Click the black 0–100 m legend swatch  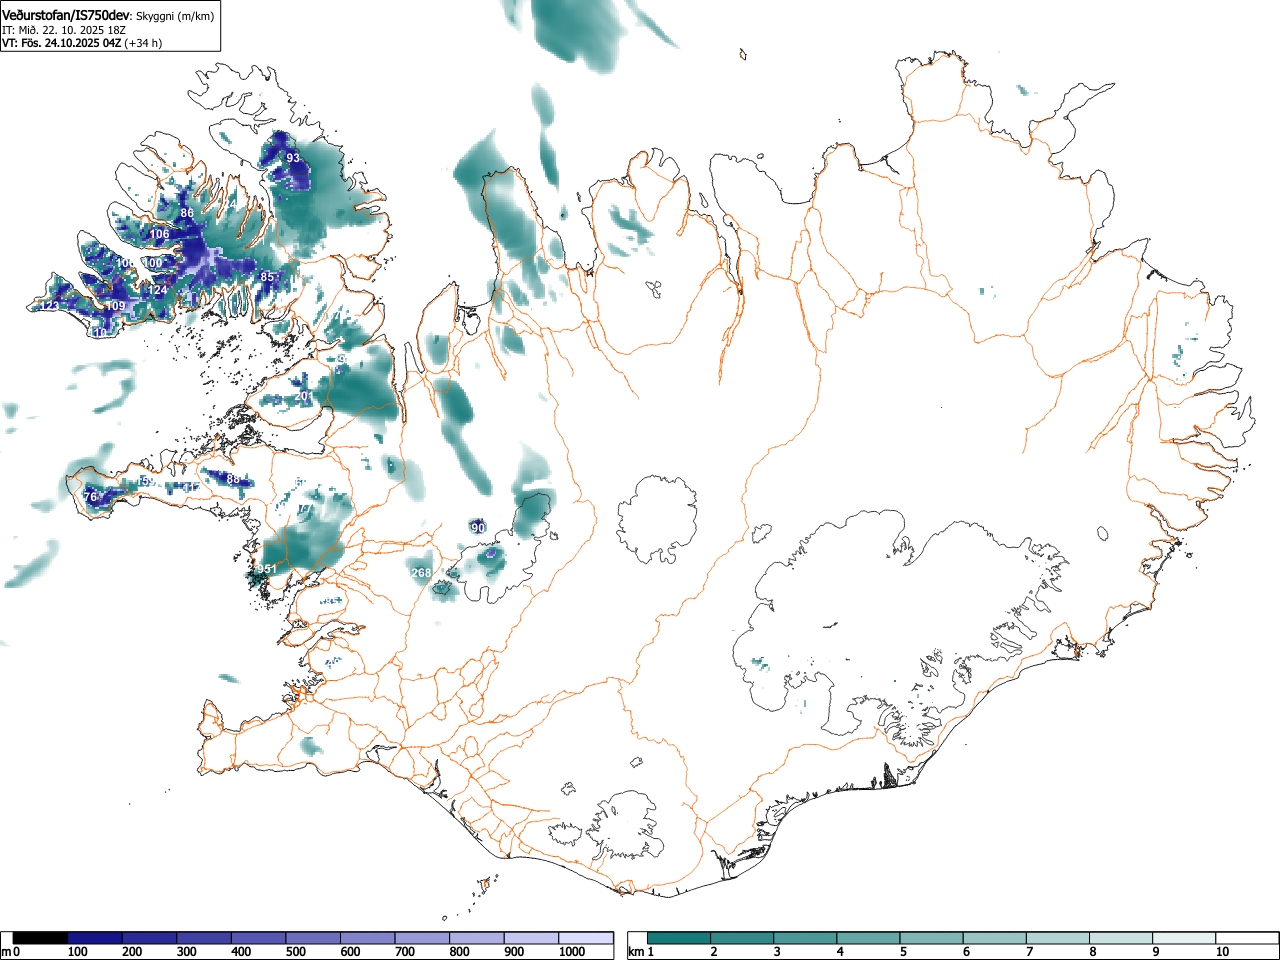[41, 938]
